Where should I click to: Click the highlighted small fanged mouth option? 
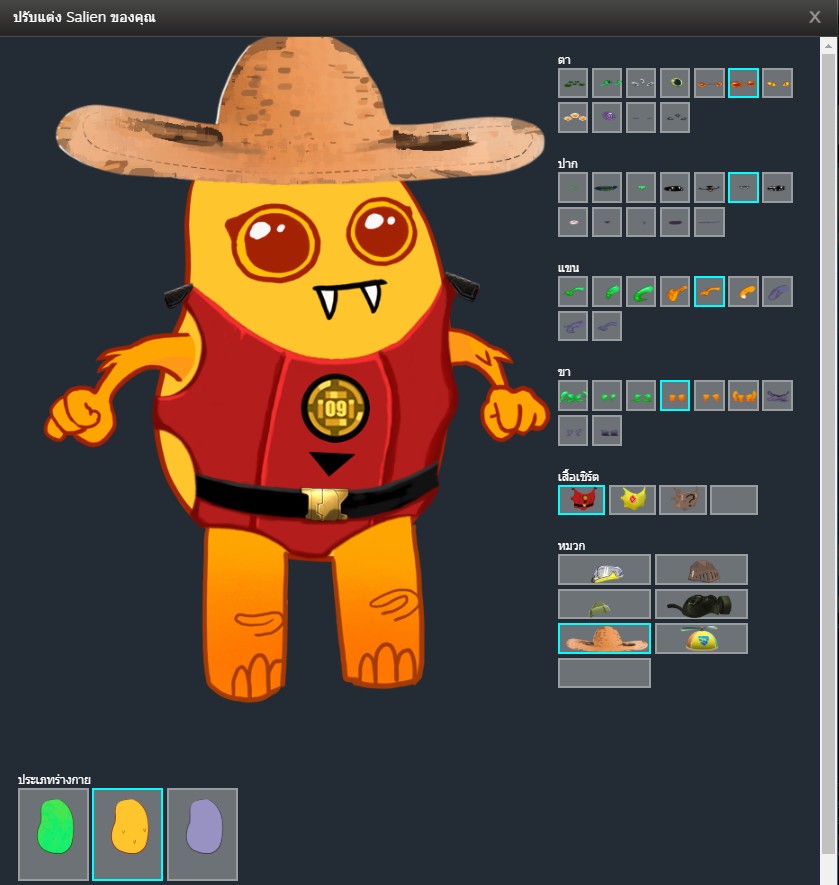click(743, 188)
